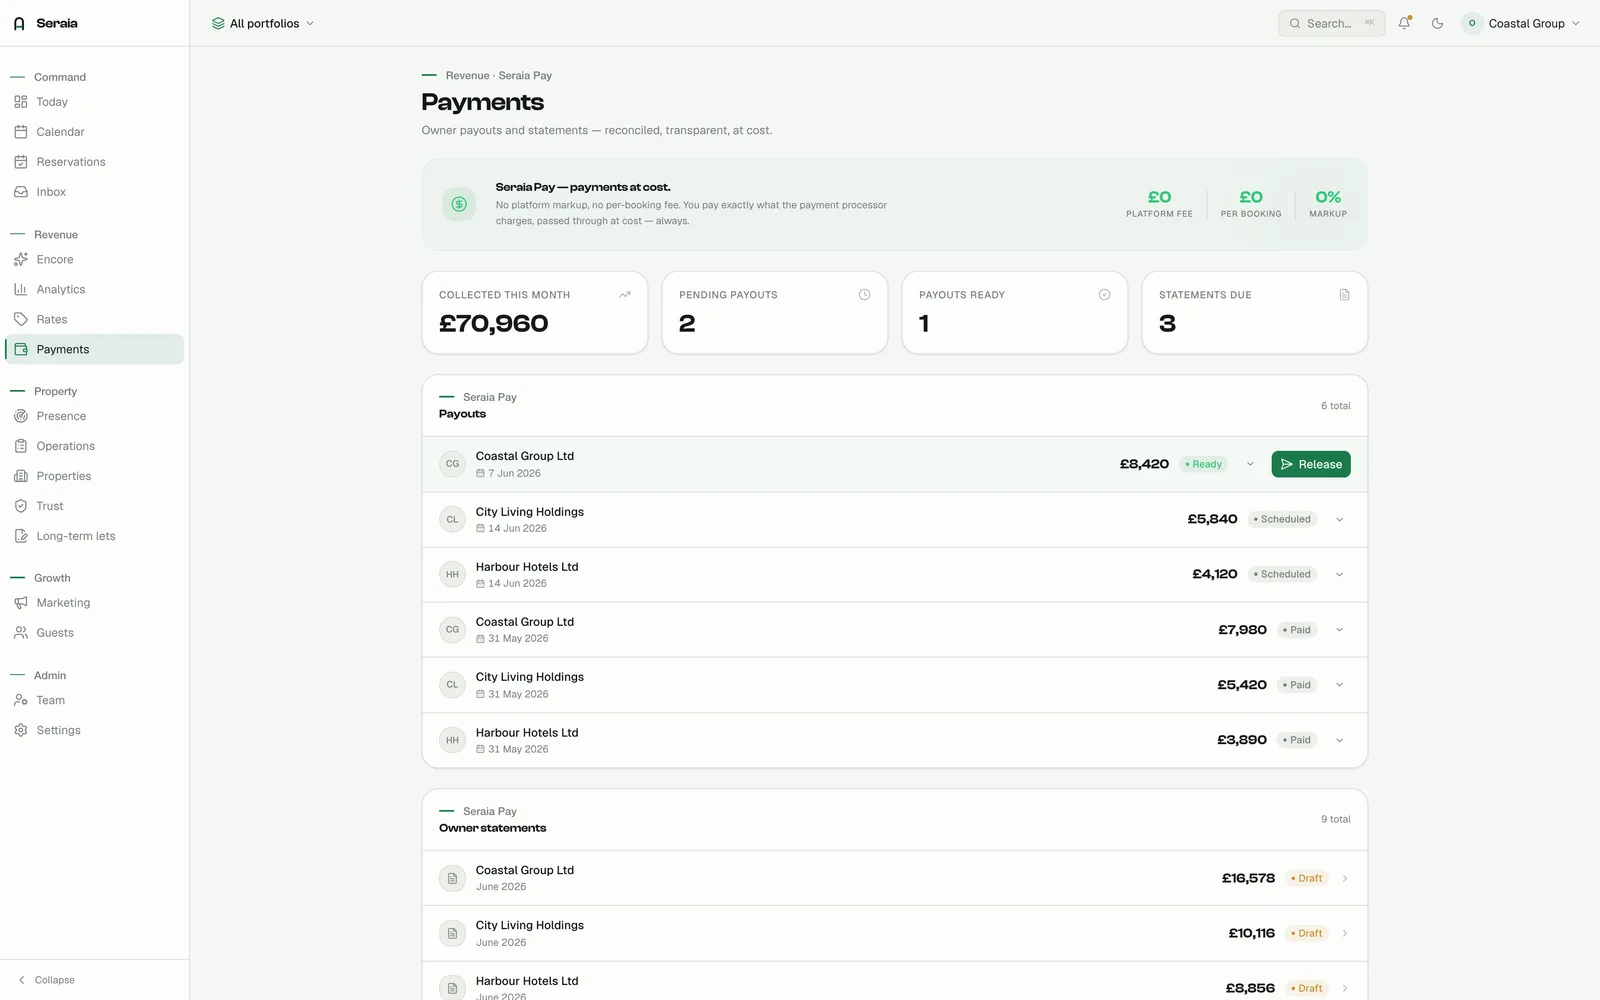The width and height of the screenshot is (1600, 1000).
Task: Expand Coastal Group Ltd 7 Jun payout
Action: (1250, 464)
